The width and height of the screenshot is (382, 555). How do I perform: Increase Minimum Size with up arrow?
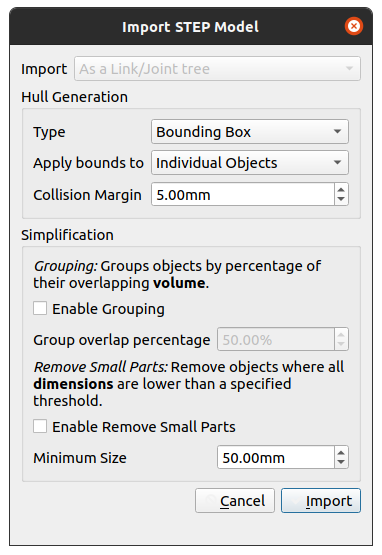(x=341, y=453)
